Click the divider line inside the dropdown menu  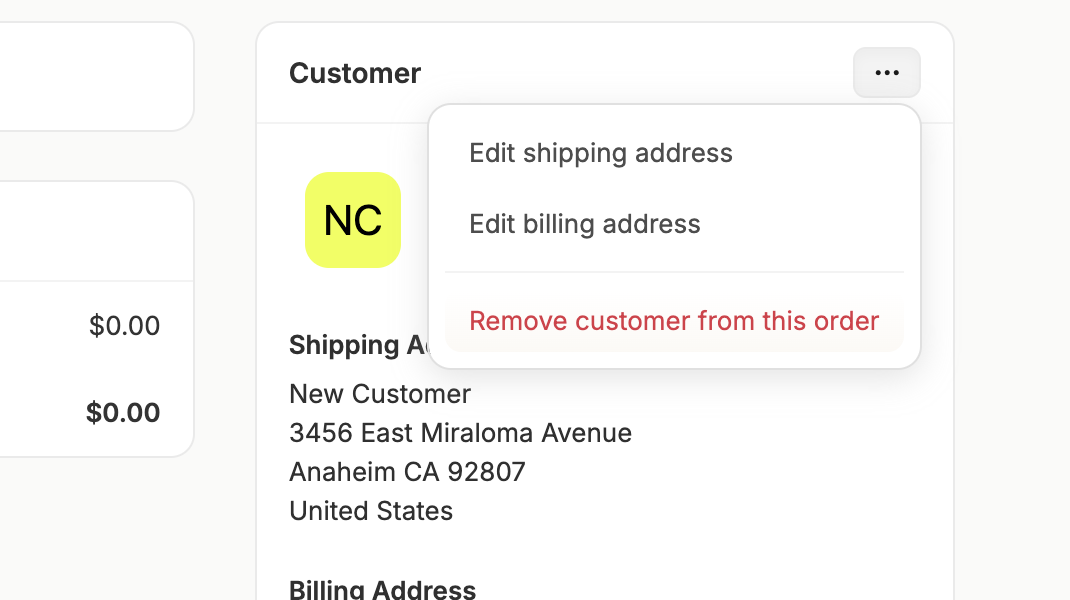(x=674, y=272)
